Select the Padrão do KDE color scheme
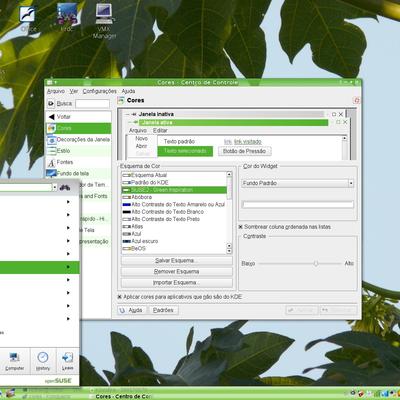Image resolution: width=400 pixels, height=400 pixels. [174, 182]
